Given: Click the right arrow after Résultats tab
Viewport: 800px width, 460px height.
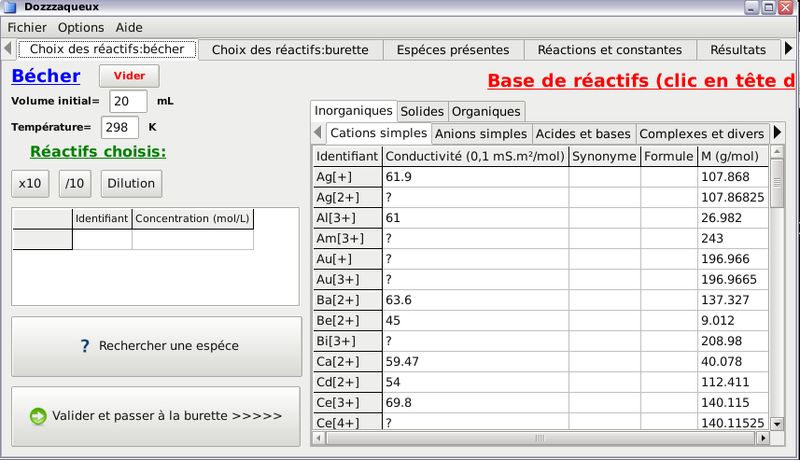Looking at the screenshot, I should (x=788, y=49).
